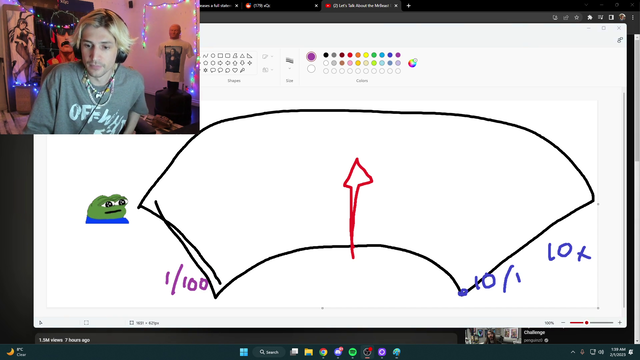Open a new Chrome tab

coord(408,6)
